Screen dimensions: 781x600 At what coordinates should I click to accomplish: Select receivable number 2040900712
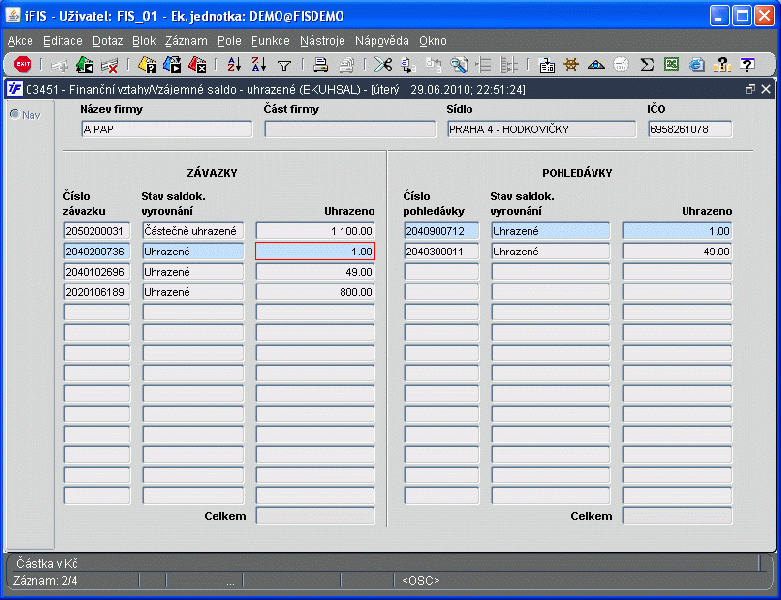click(x=441, y=231)
